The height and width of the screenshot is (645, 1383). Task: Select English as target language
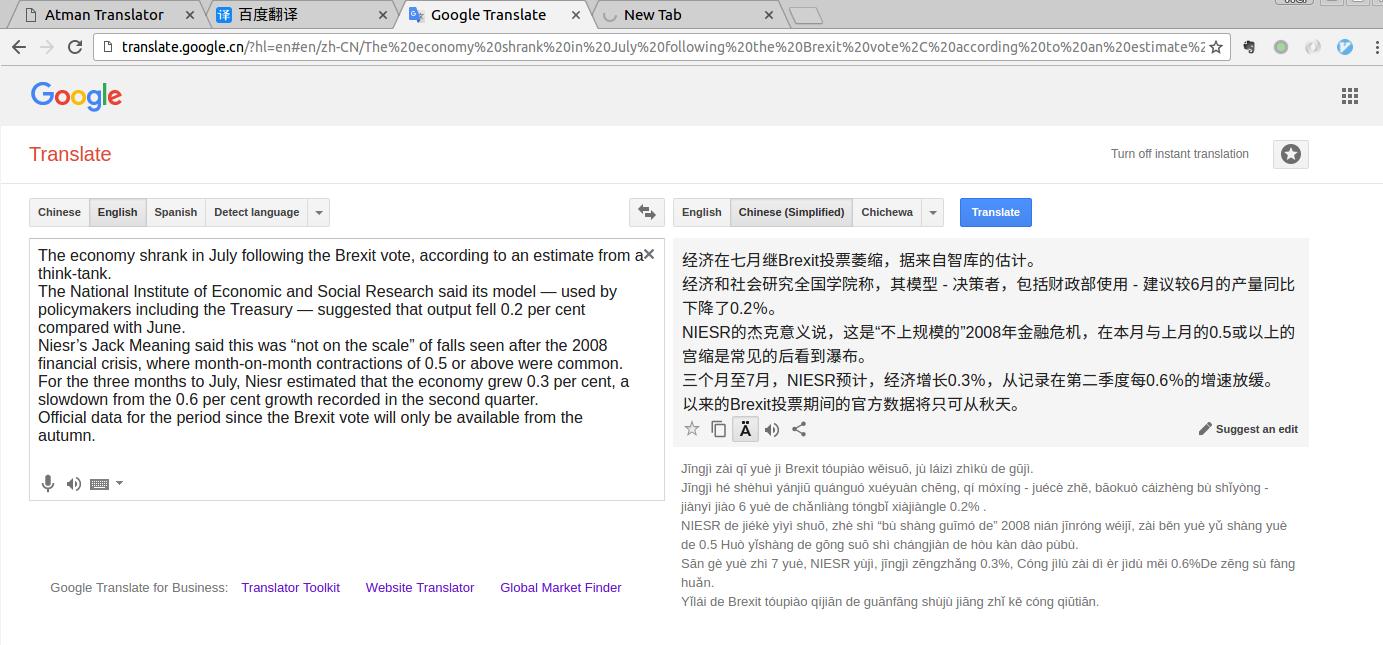(x=702, y=212)
